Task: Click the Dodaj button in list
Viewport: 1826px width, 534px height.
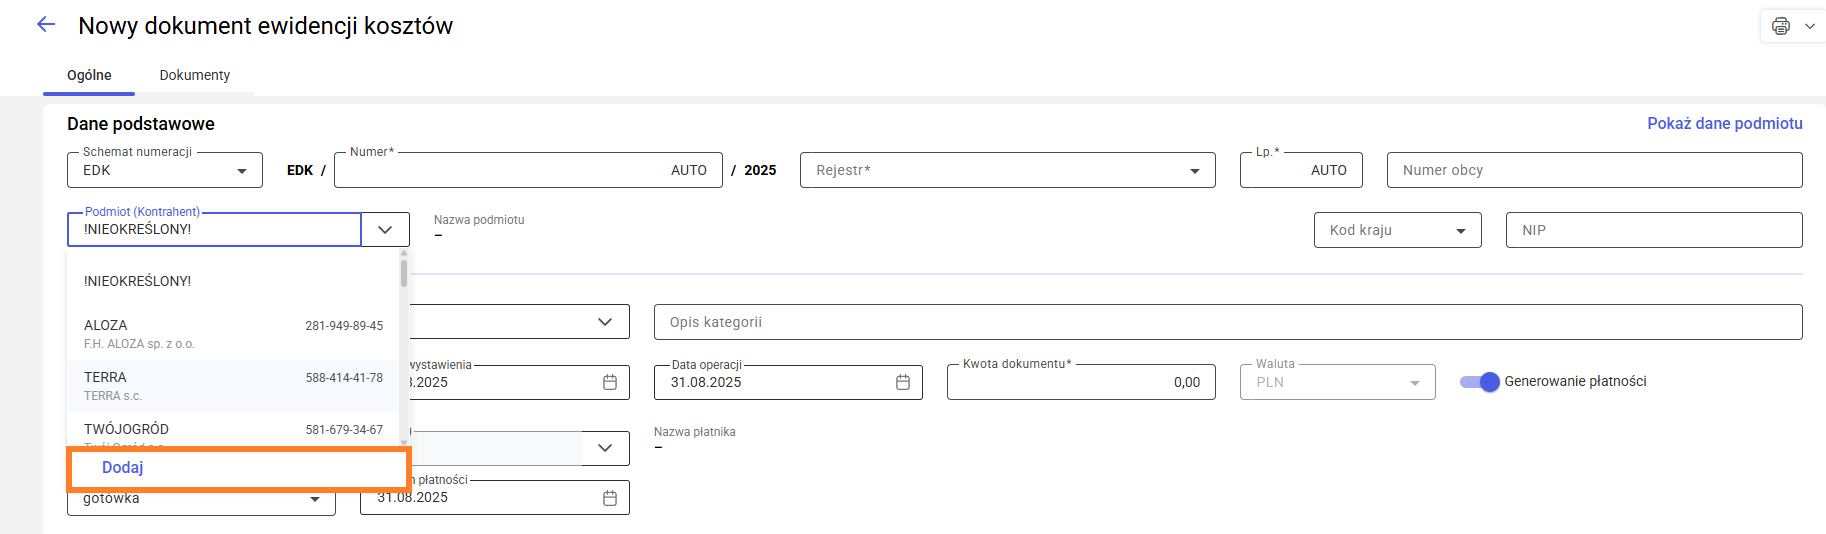Action: click(x=123, y=468)
